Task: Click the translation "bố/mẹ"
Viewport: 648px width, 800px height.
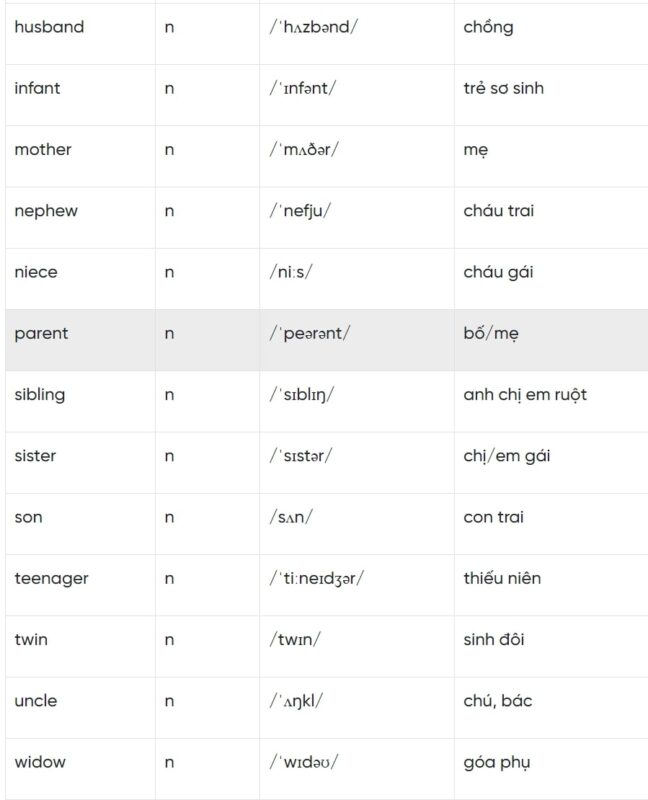Action: (x=491, y=334)
